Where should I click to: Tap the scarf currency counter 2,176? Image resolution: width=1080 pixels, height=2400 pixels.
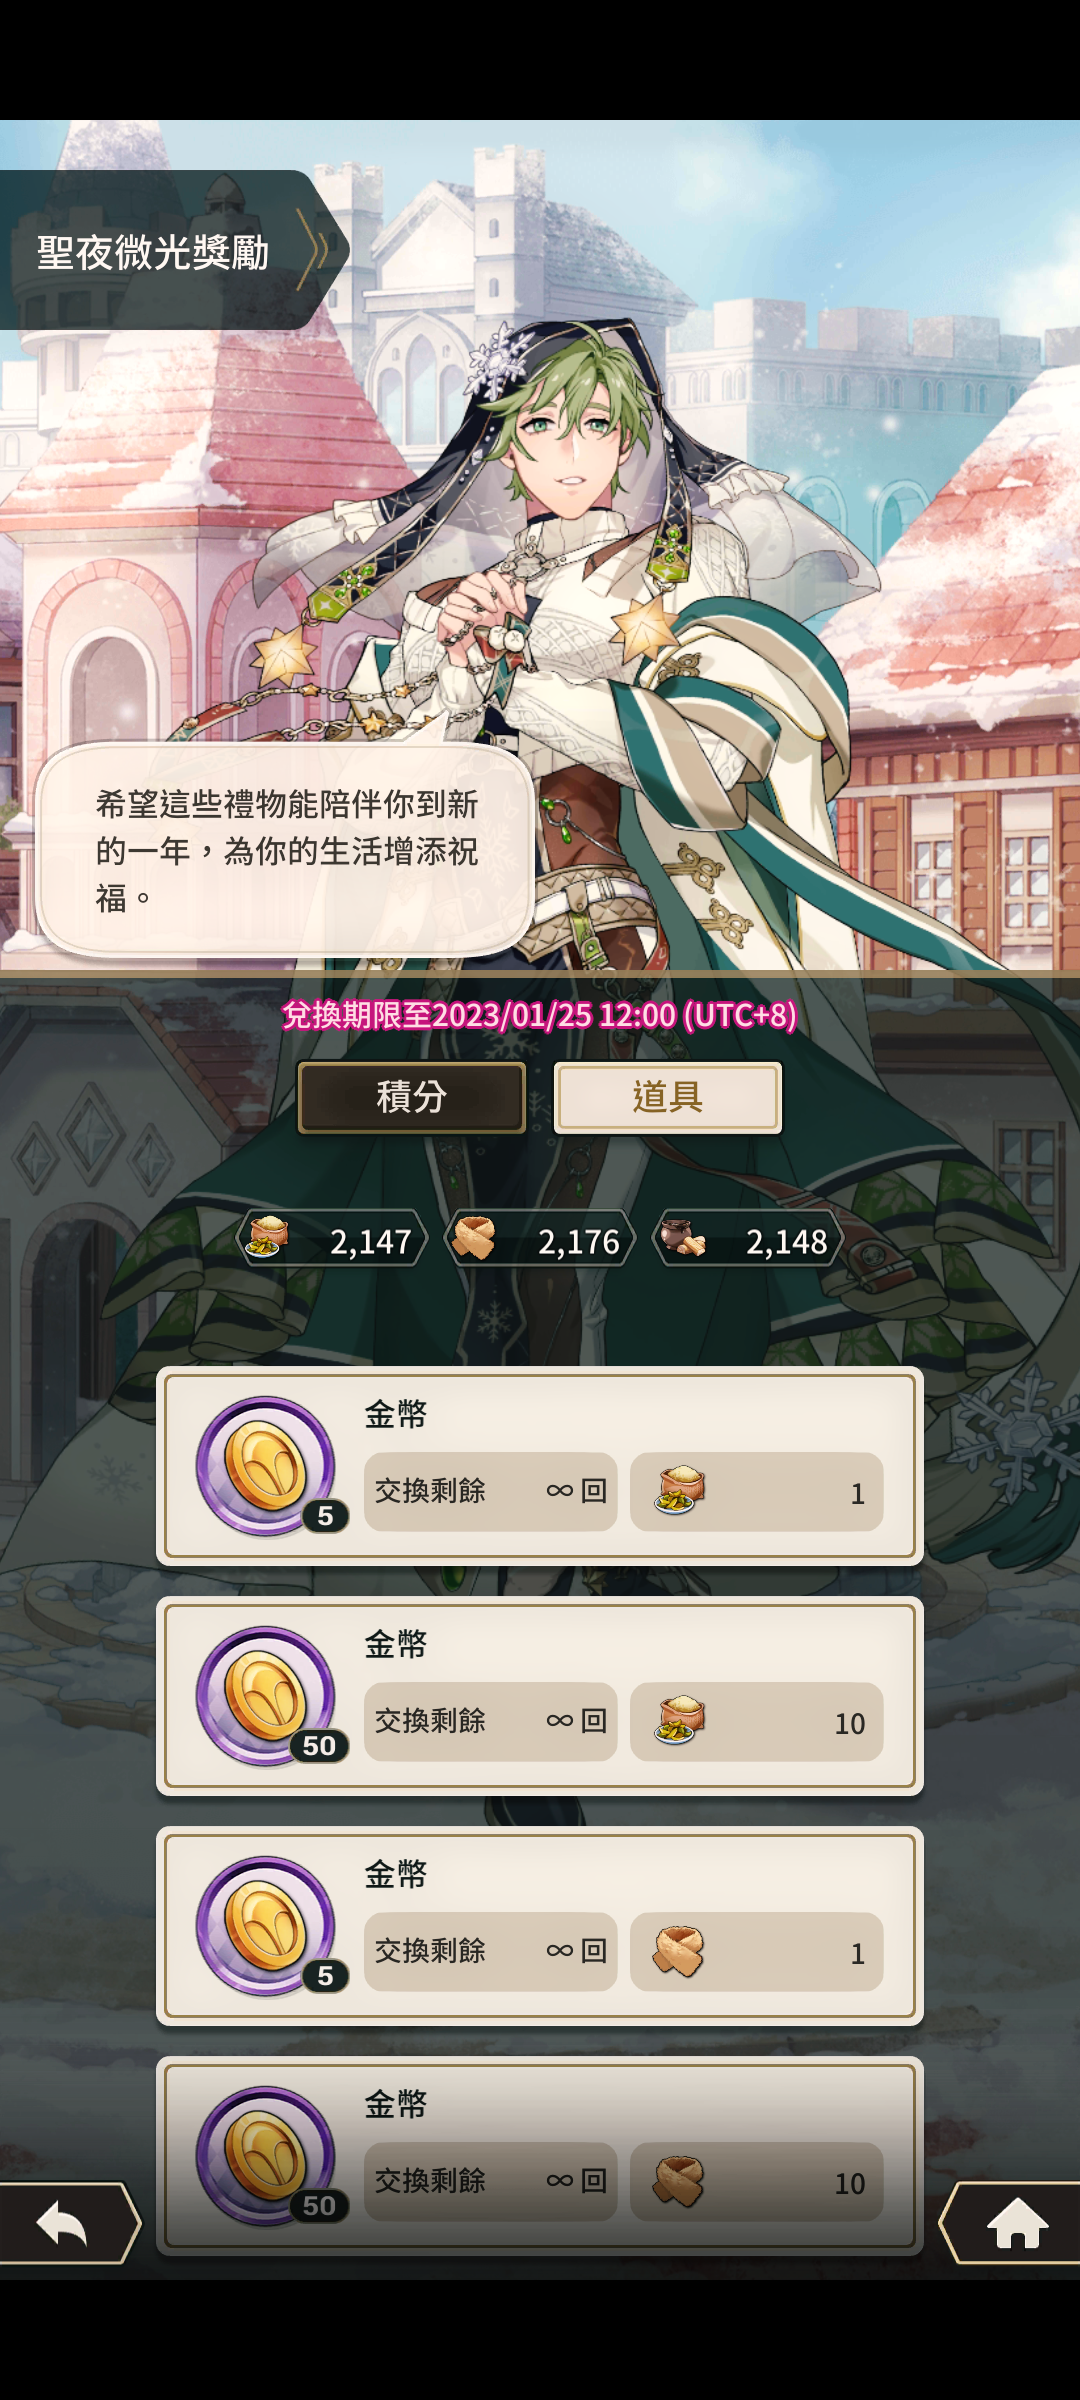click(540, 1240)
